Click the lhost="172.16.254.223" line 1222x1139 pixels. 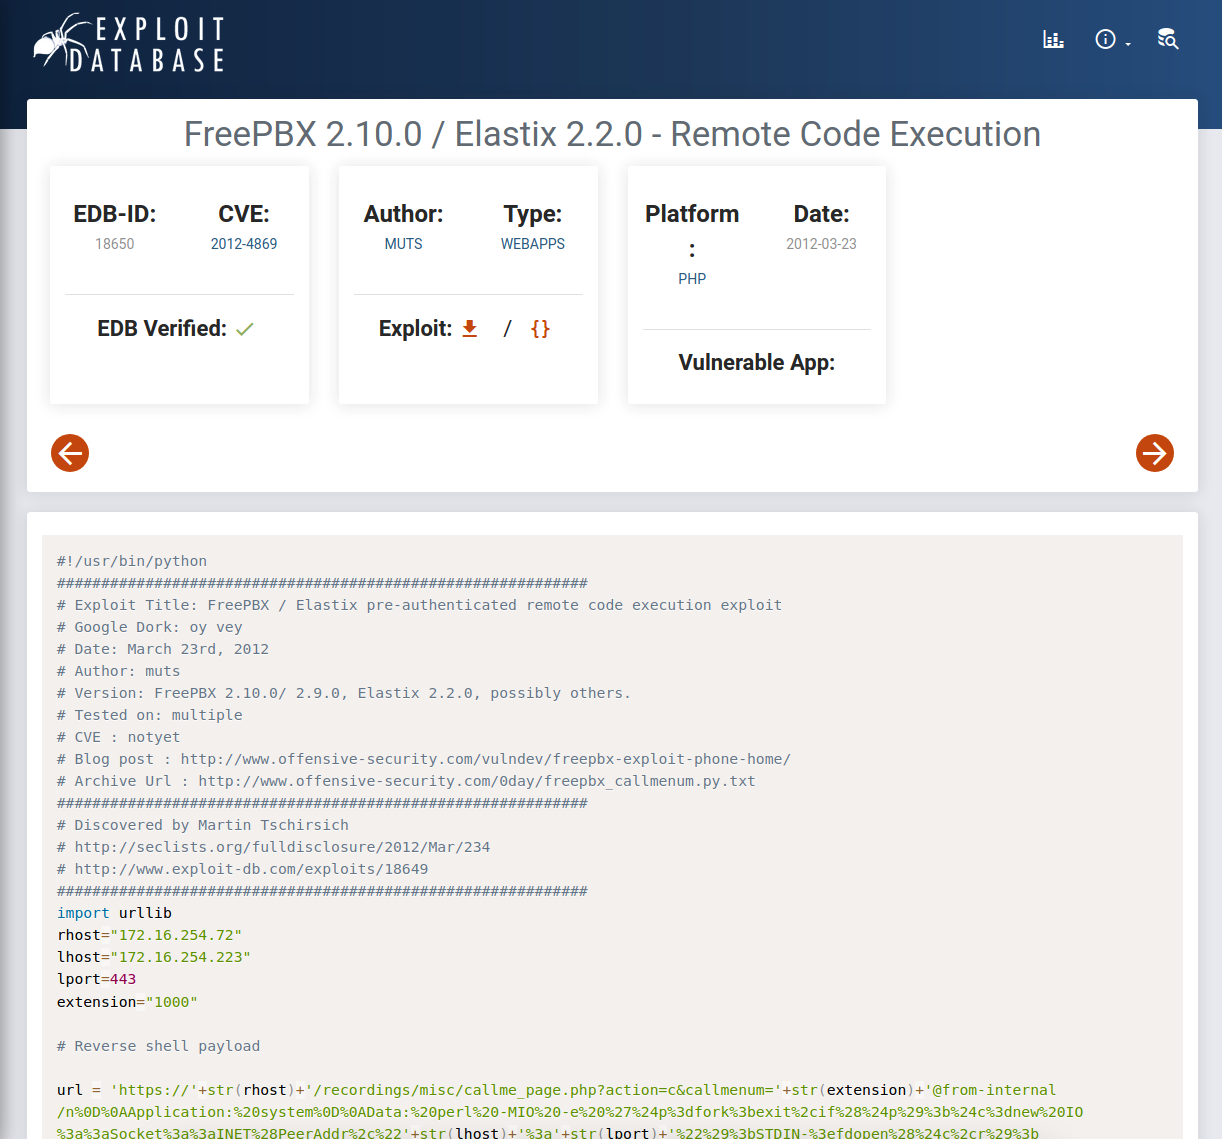[154, 957]
